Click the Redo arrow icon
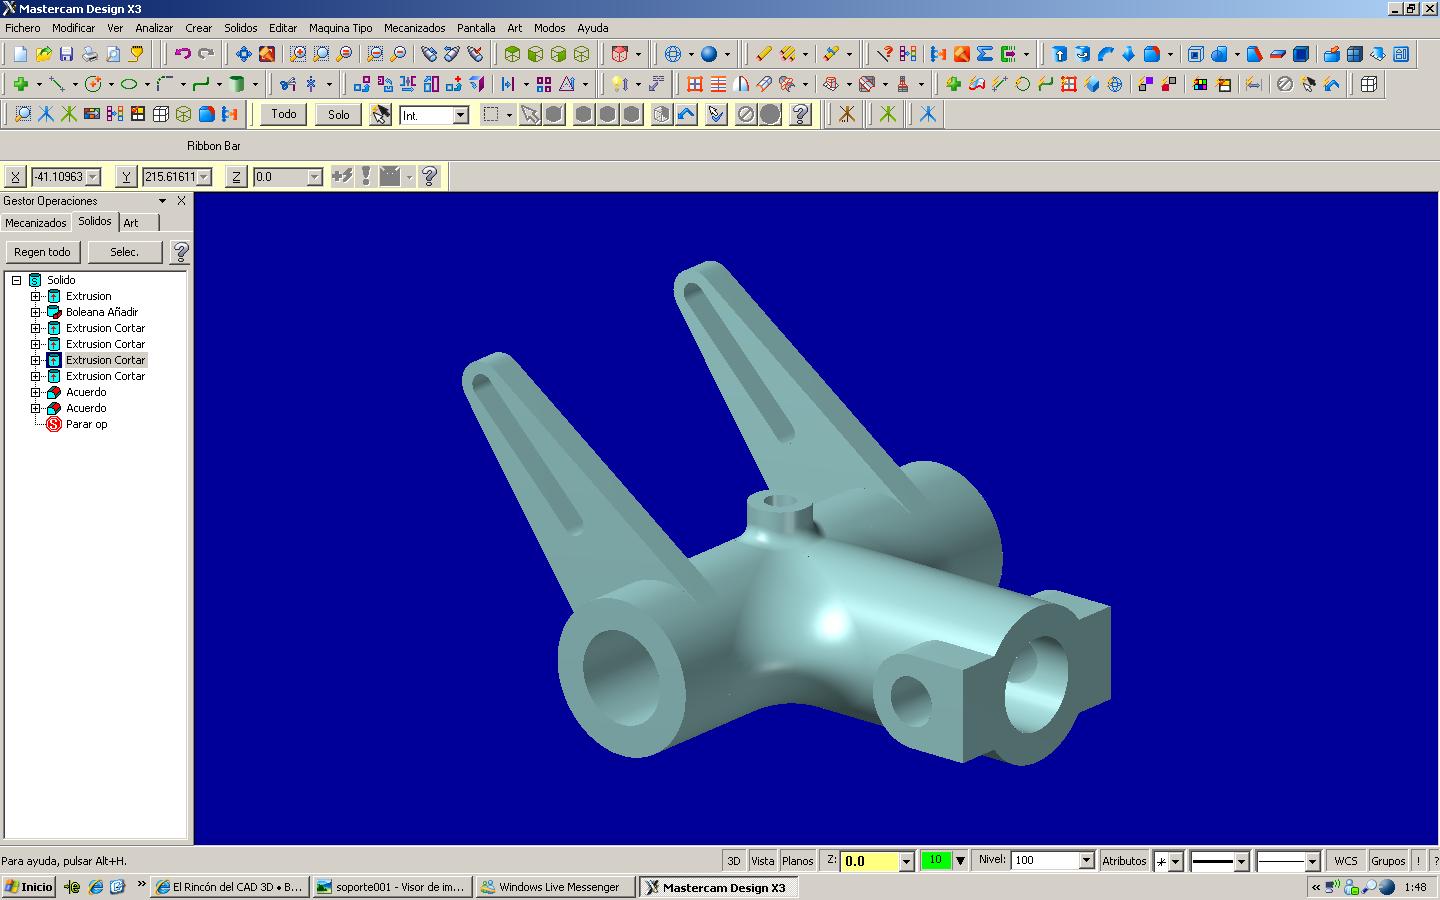The height and width of the screenshot is (900, 1440). tap(206, 54)
